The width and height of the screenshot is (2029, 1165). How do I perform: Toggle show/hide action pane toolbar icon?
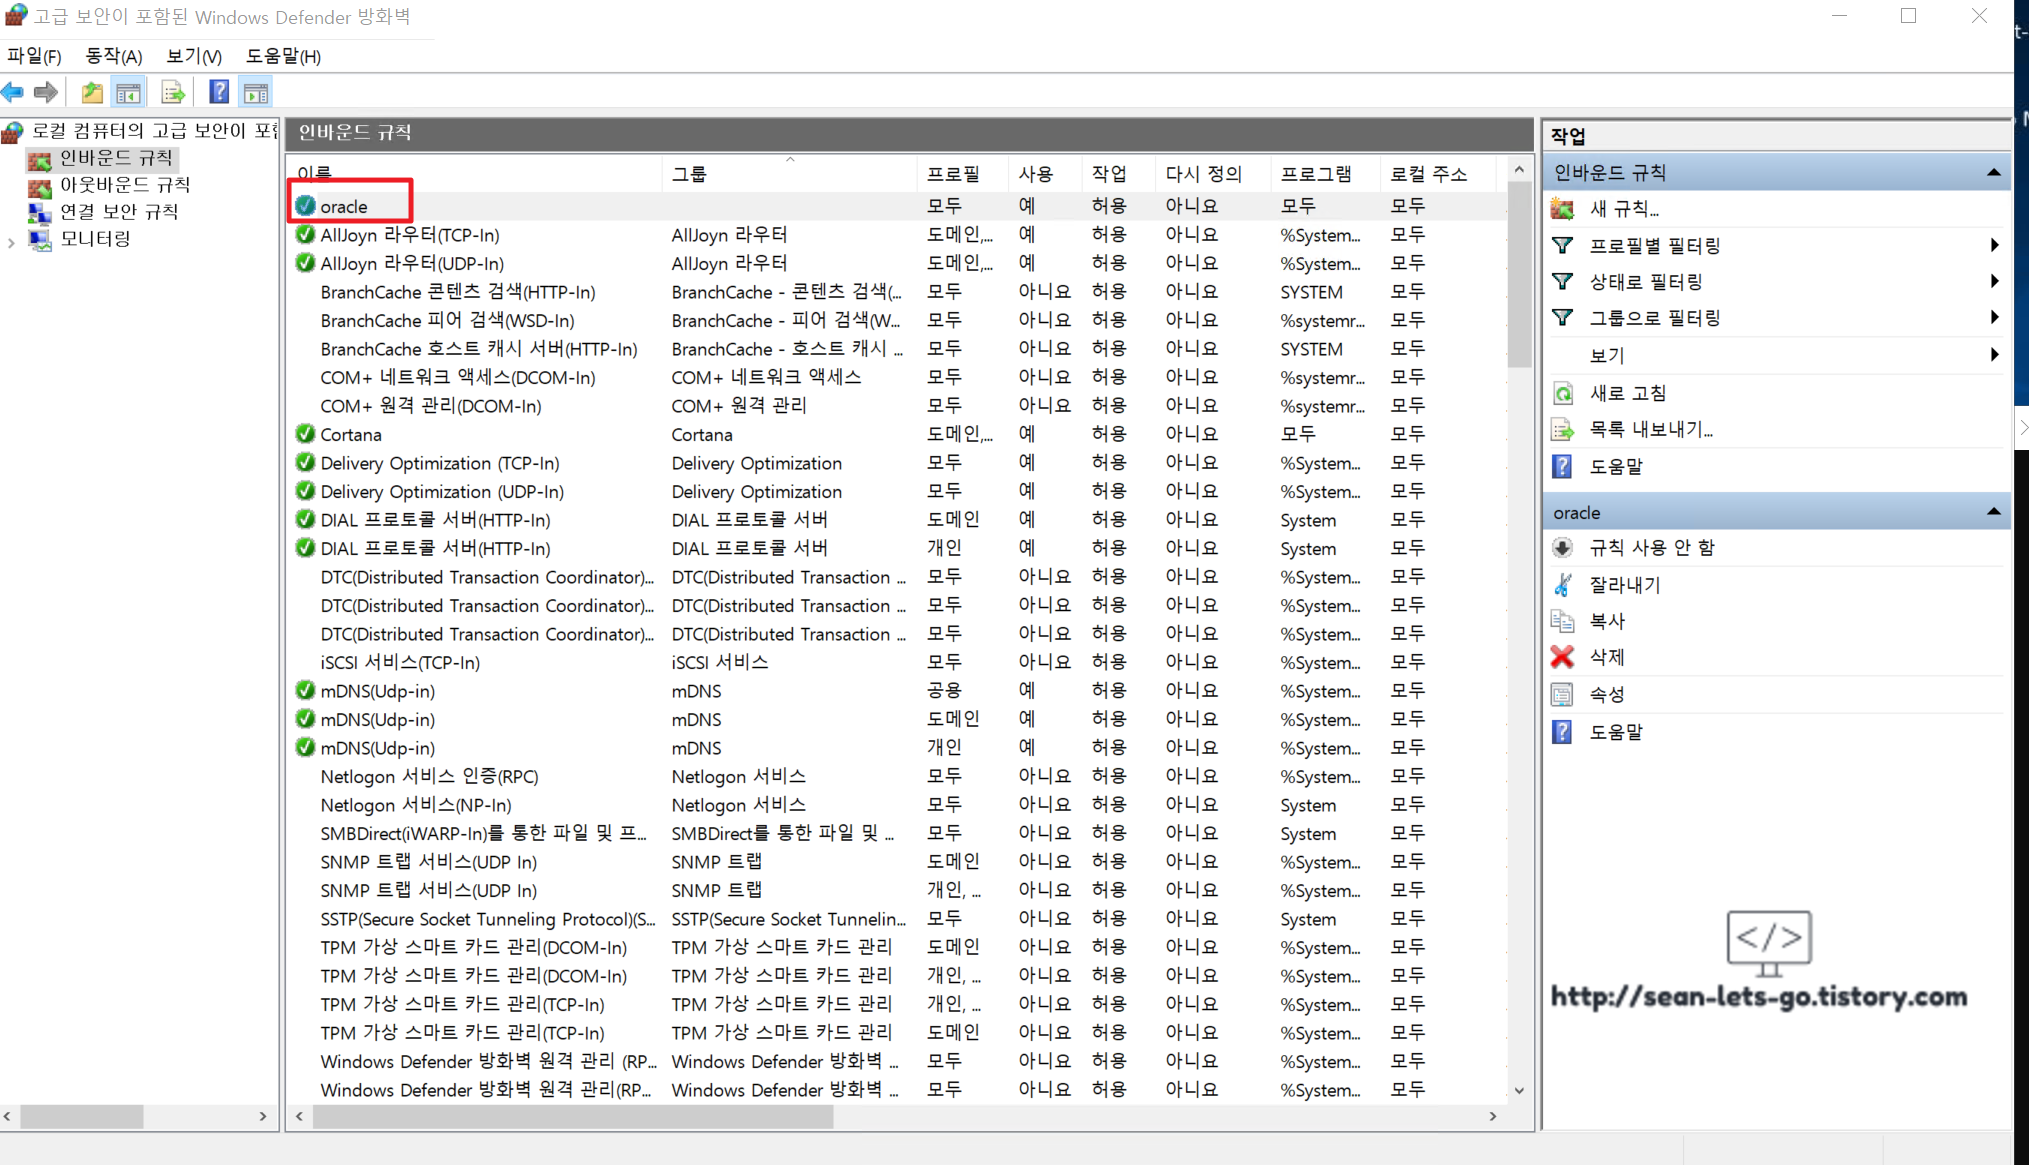click(256, 93)
